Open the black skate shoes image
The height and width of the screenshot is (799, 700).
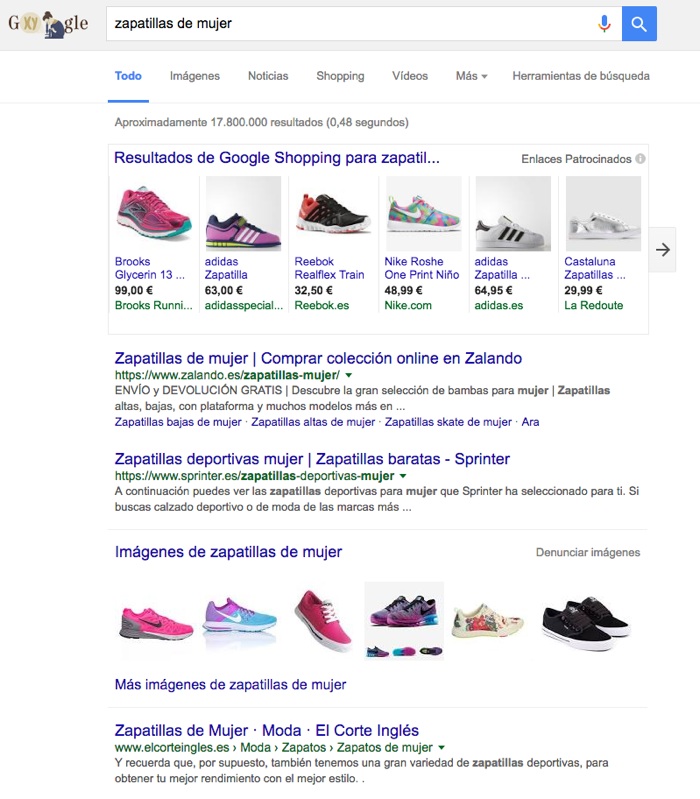586,622
